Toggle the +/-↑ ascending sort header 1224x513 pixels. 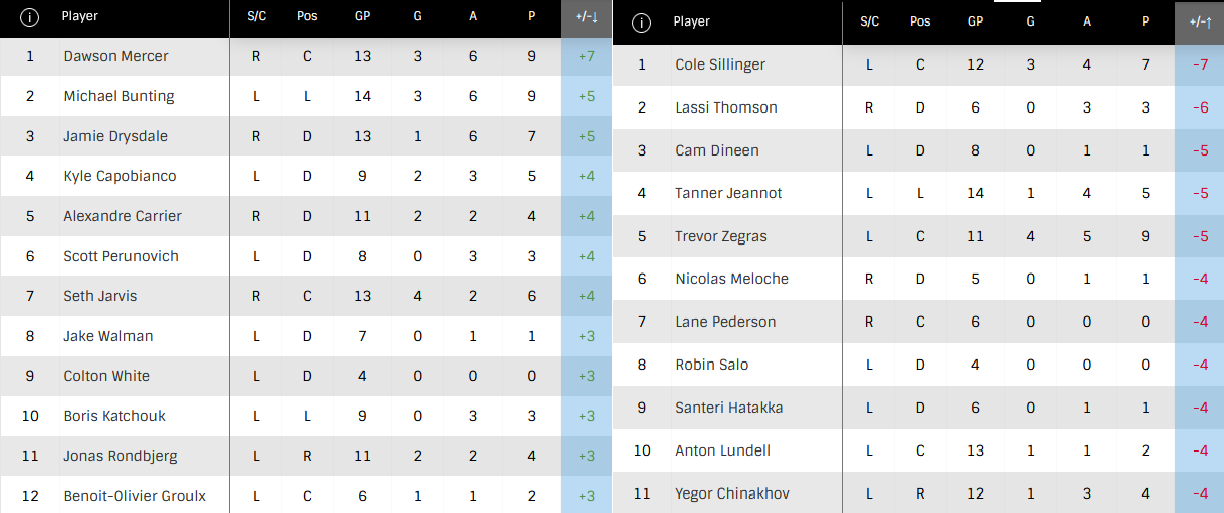(1199, 22)
